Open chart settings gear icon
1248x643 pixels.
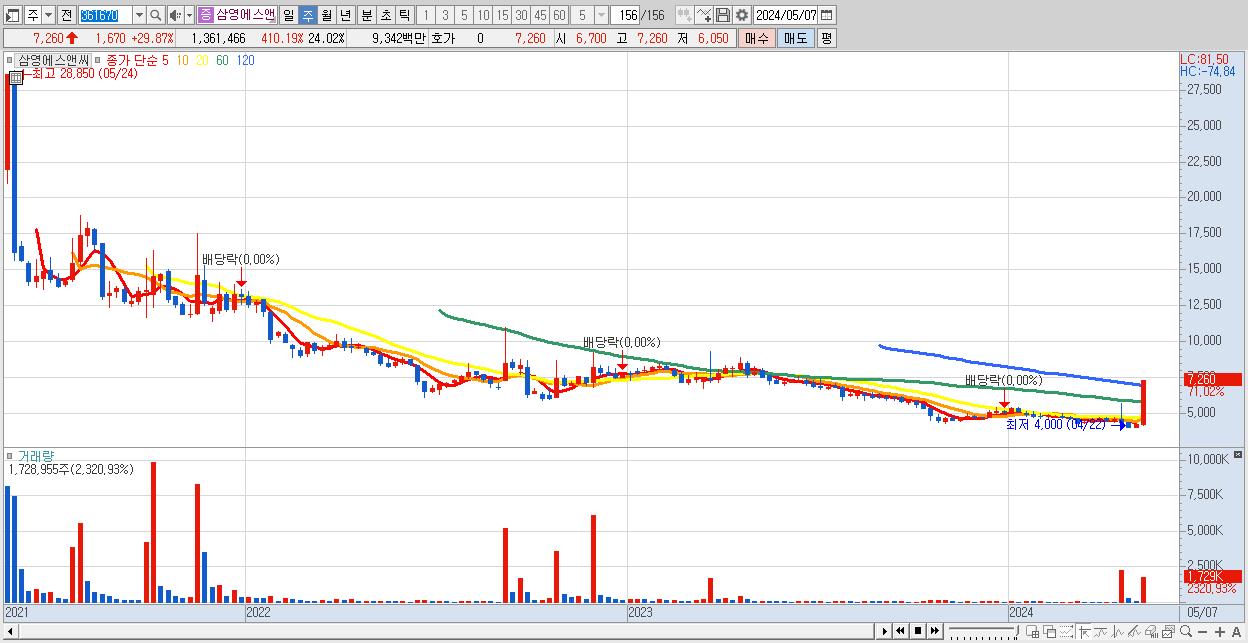pyautogui.click(x=742, y=15)
